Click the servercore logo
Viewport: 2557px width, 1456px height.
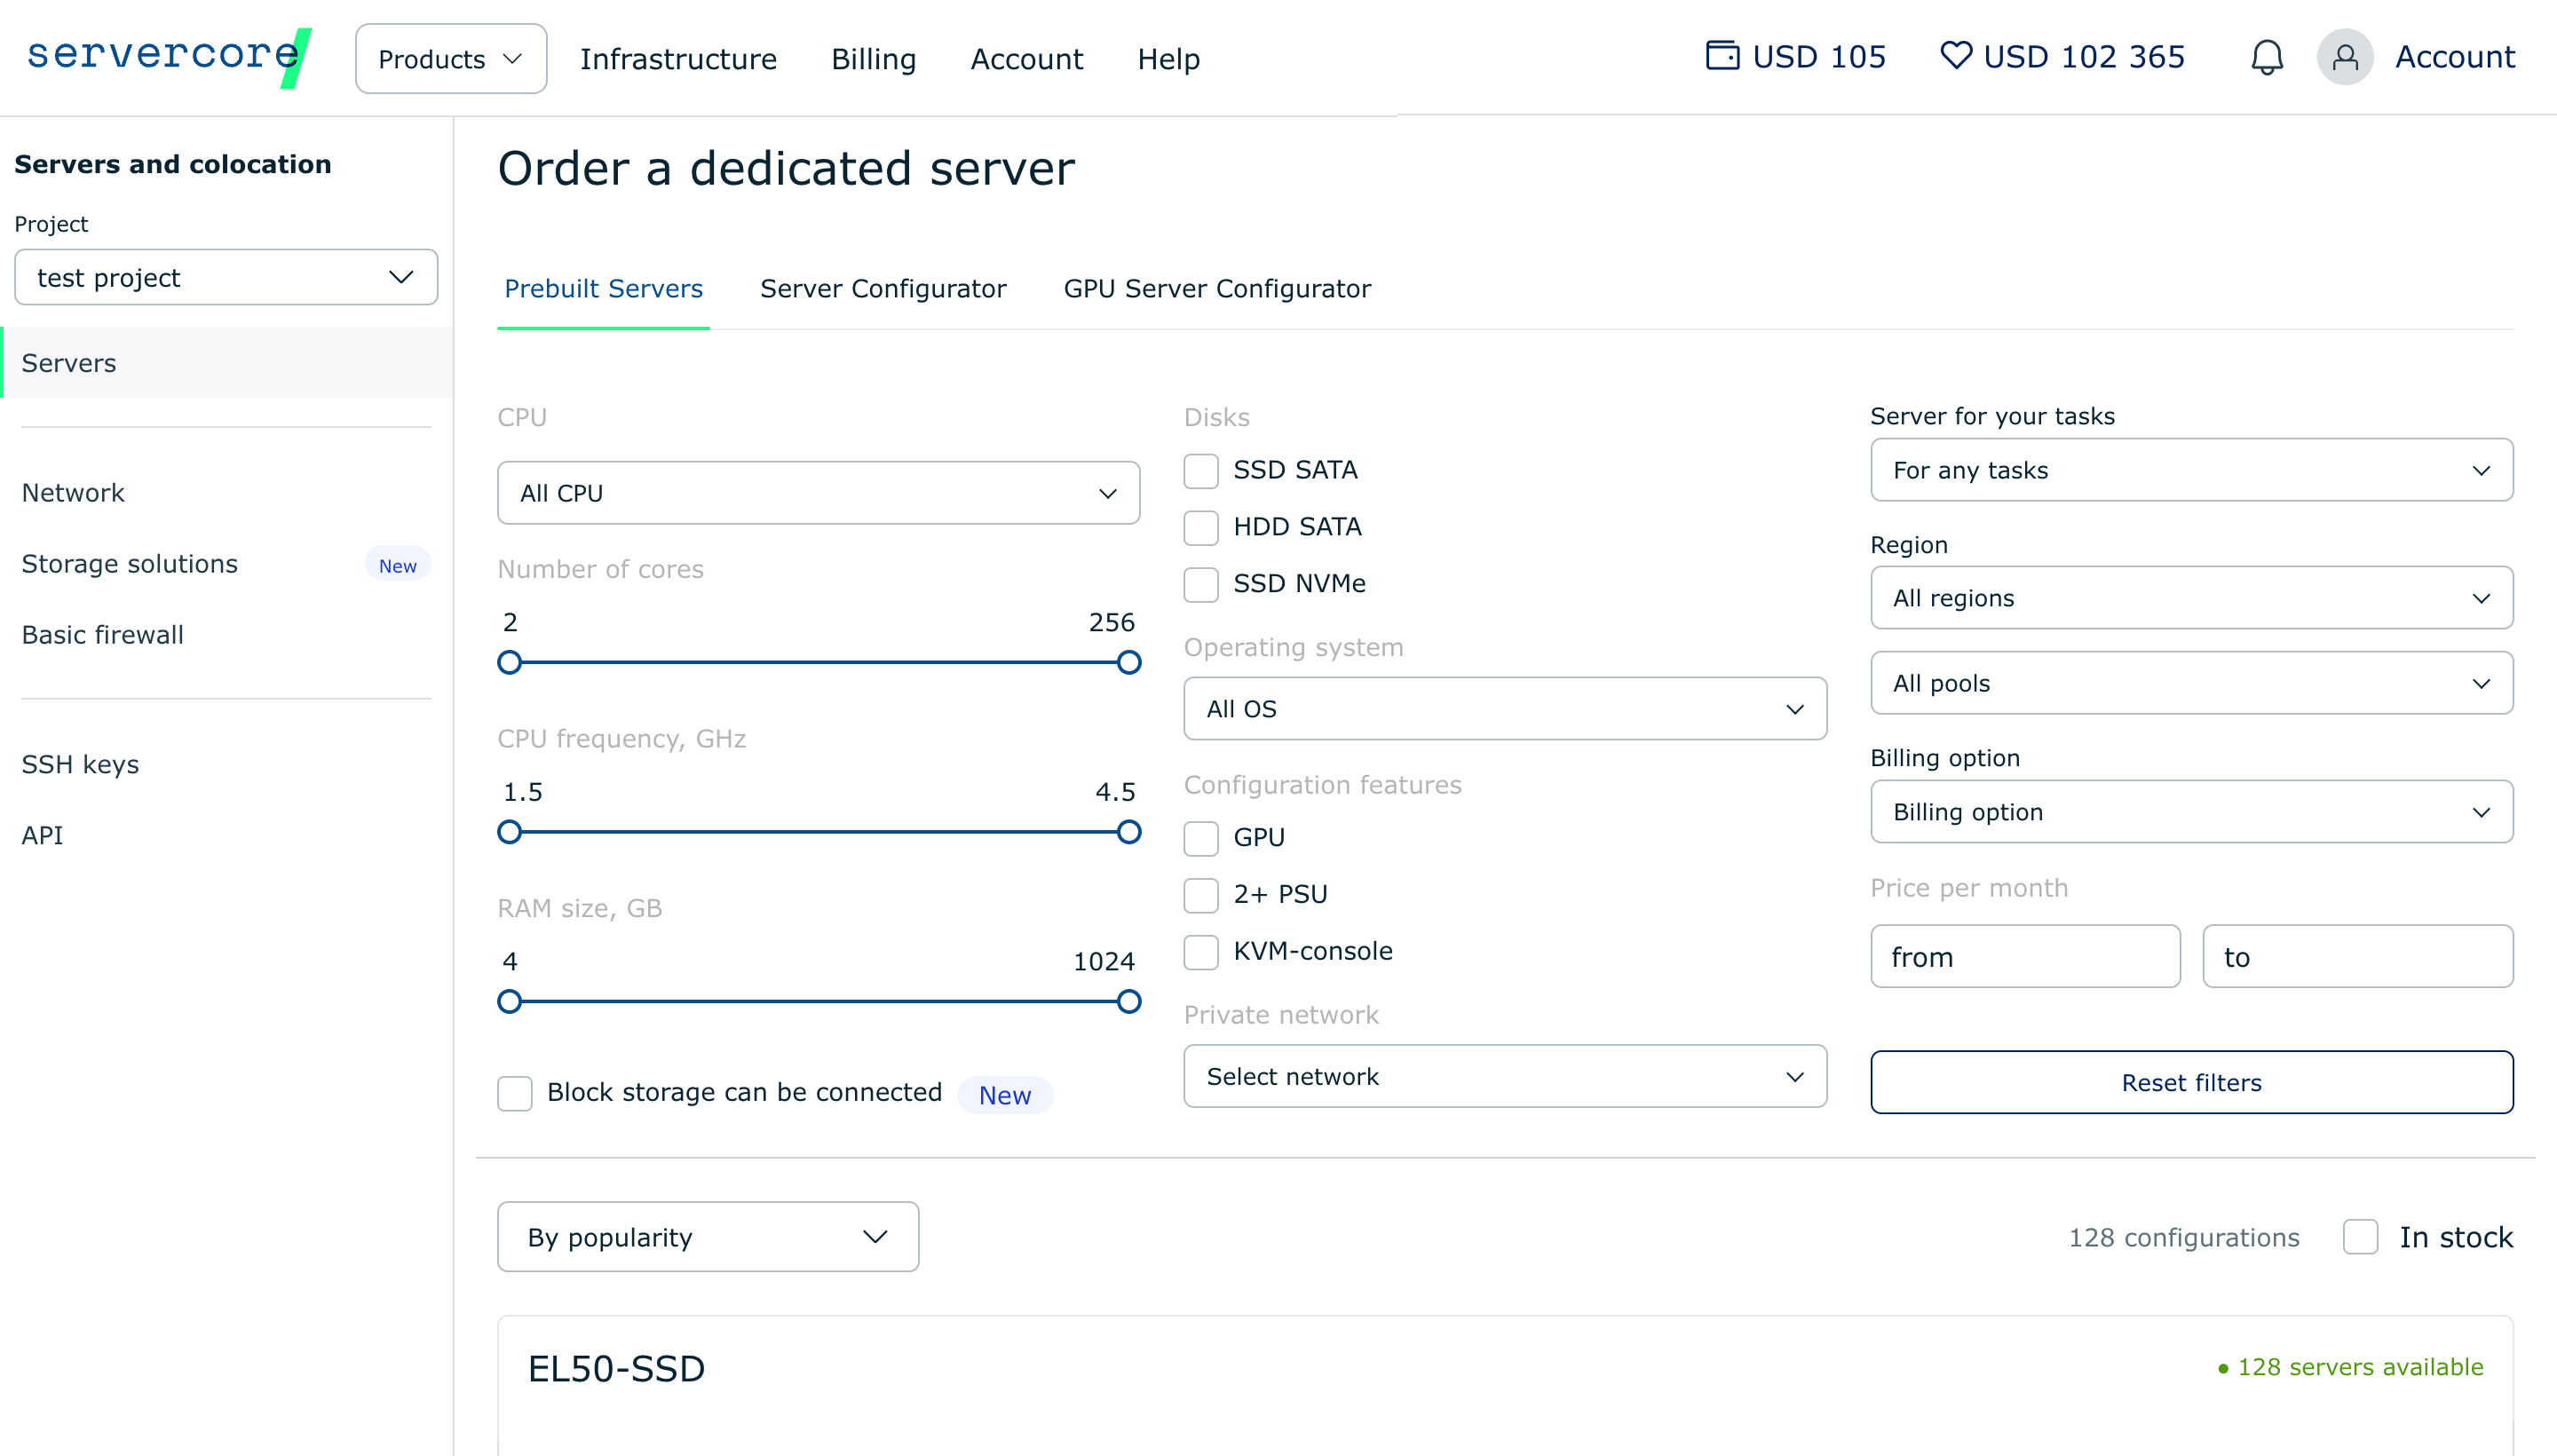(x=168, y=56)
